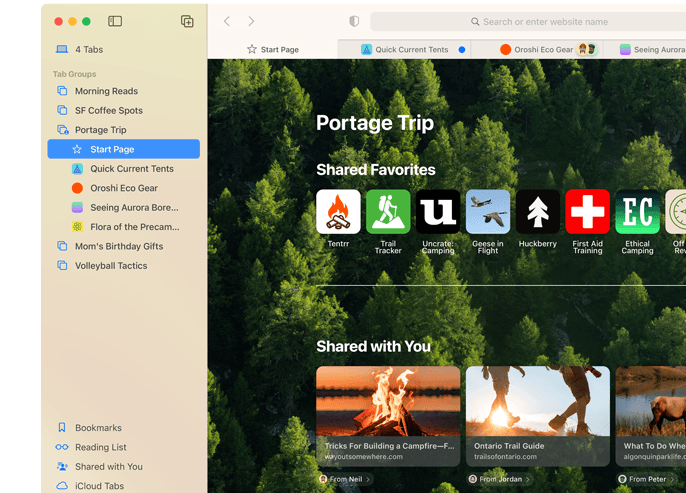Expand the Morning Reads tab group
This screenshot has width=686, height=493.
[x=106, y=91]
